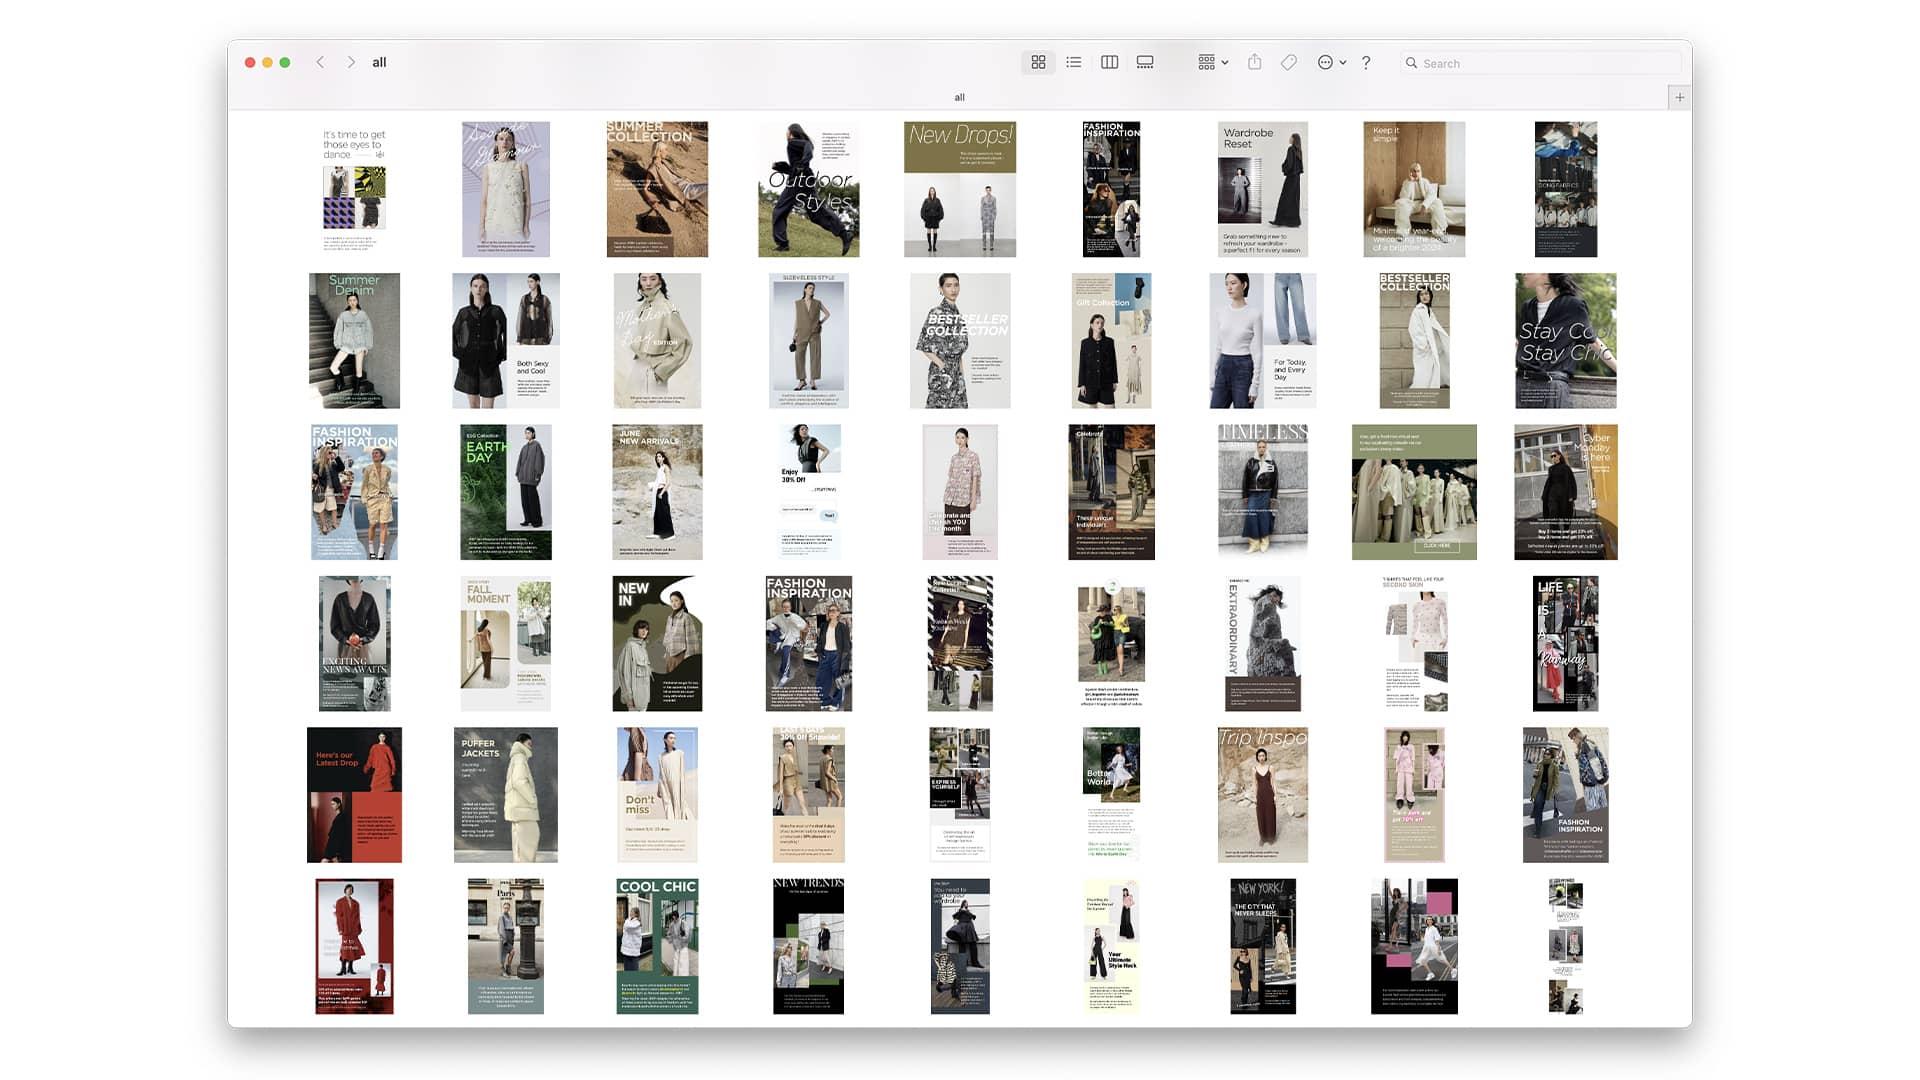Select the 'Your Ultimate Style Hack' thumbnail

pyautogui.click(x=1111, y=947)
